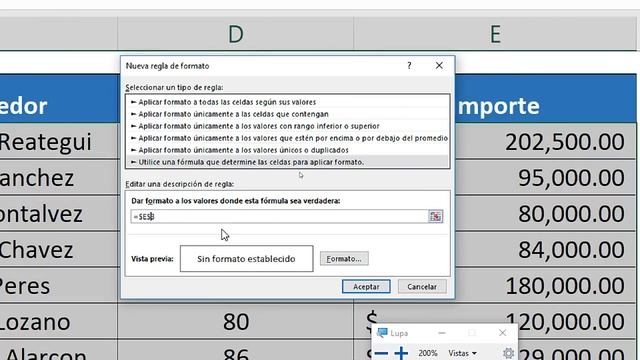Screen dimensions: 640x360
Task: Click the Chavez name cell
Action: 59,249
